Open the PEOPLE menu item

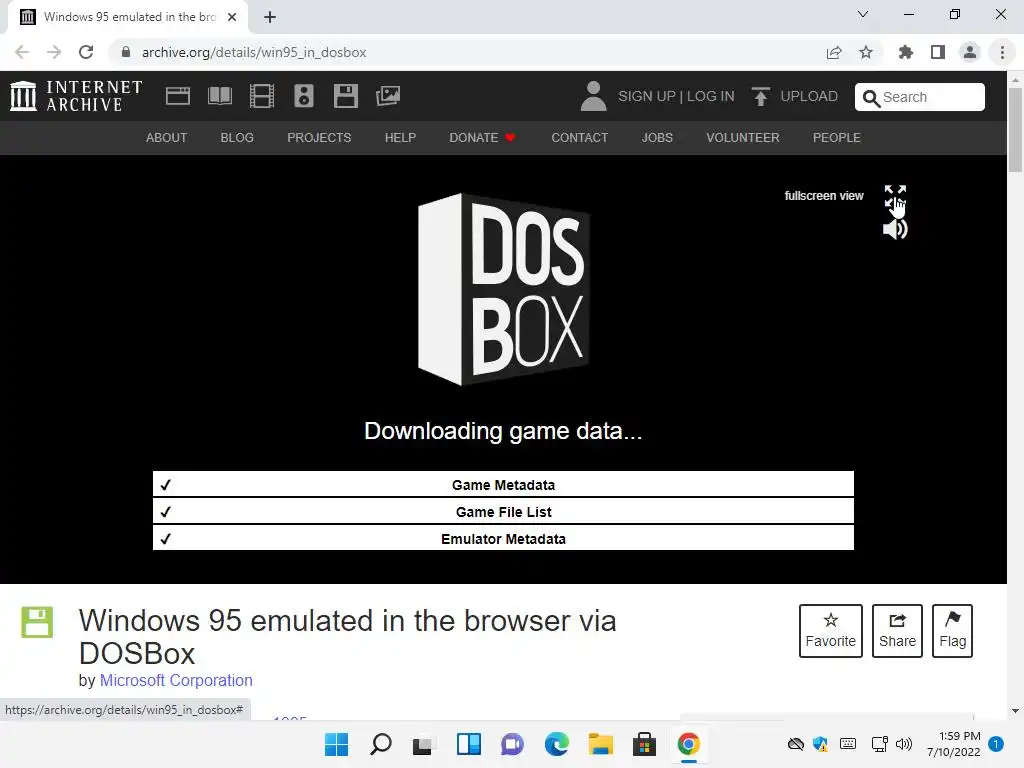click(x=836, y=138)
